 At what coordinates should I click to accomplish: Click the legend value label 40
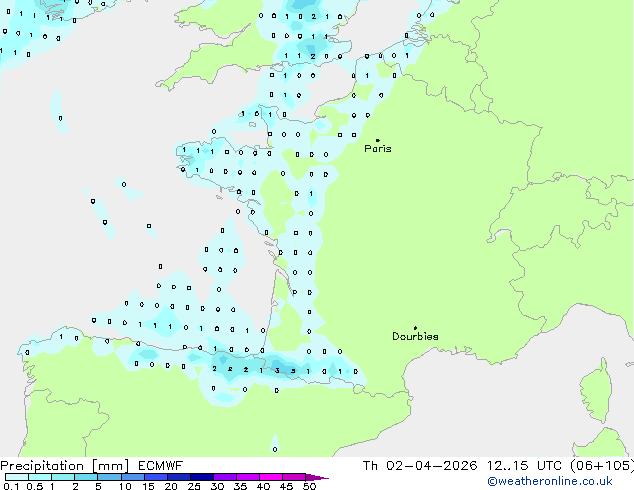tap(263, 486)
